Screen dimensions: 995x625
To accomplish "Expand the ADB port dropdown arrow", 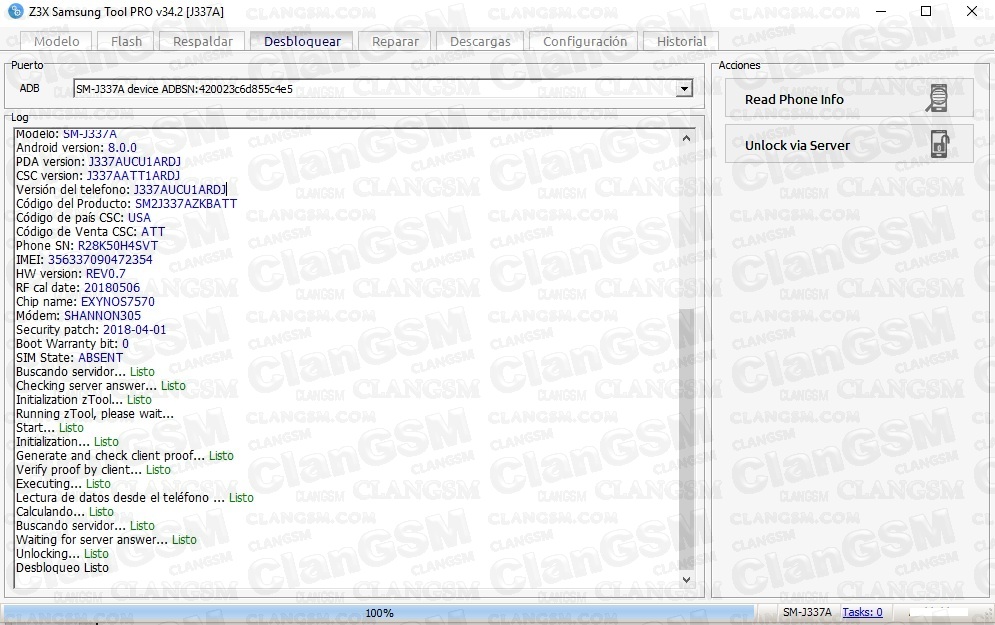I will point(683,89).
